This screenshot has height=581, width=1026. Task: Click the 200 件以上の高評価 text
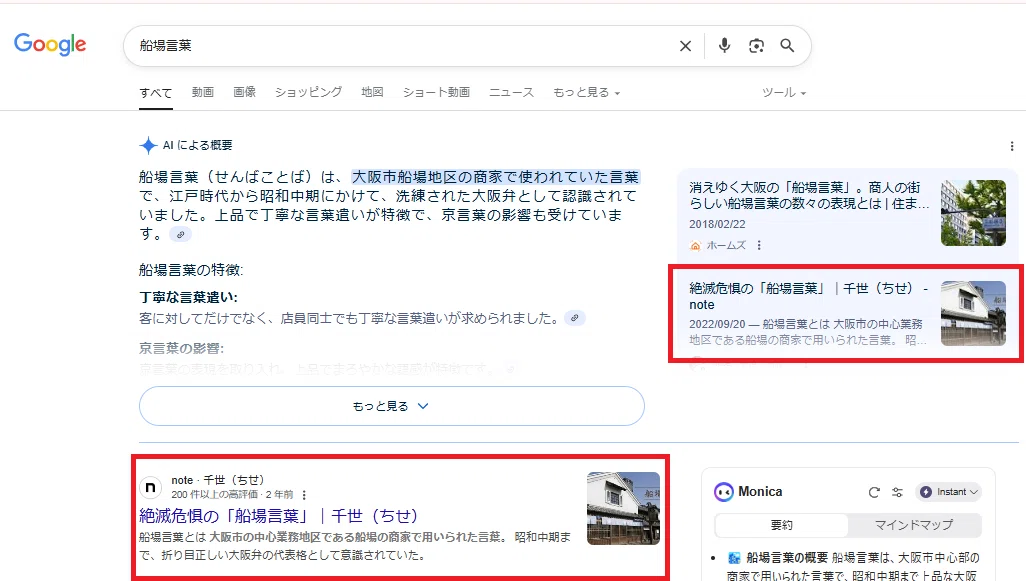pyautogui.click(x=215, y=495)
